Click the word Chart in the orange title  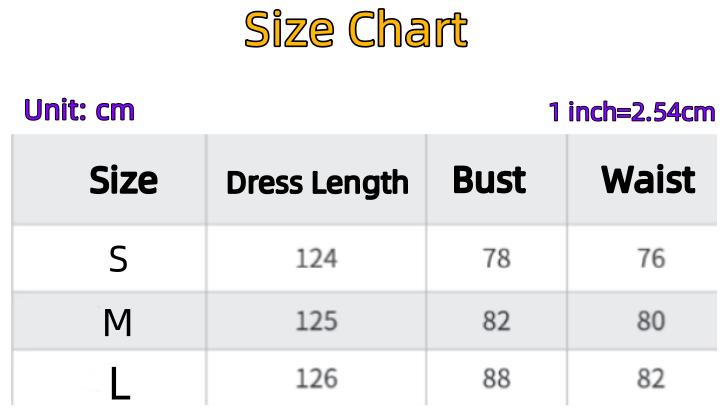408,30
